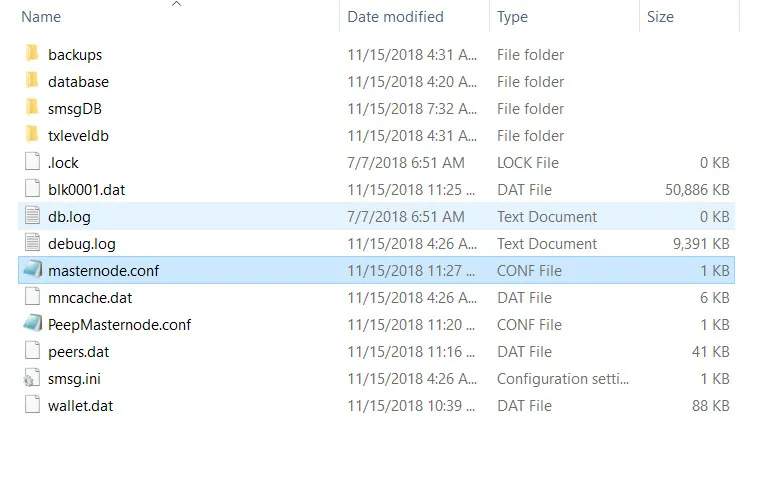Select the db.log text file icon
Image resolution: width=782 pixels, height=488 pixels.
point(32,216)
